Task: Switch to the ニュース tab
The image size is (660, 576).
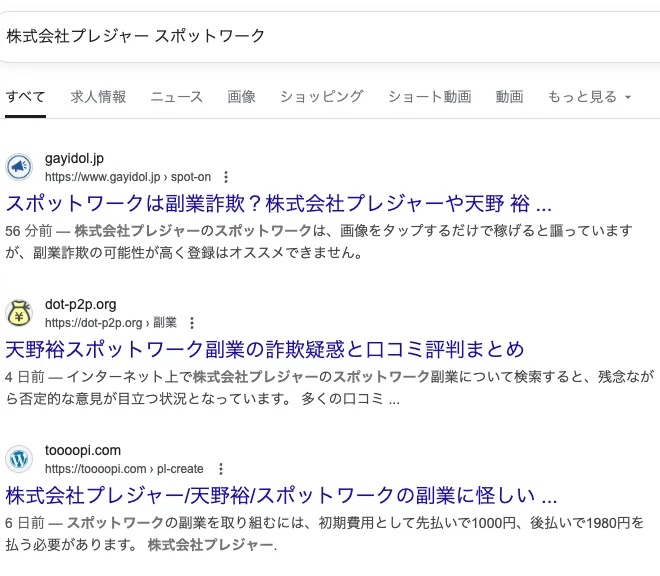Action: (177, 97)
